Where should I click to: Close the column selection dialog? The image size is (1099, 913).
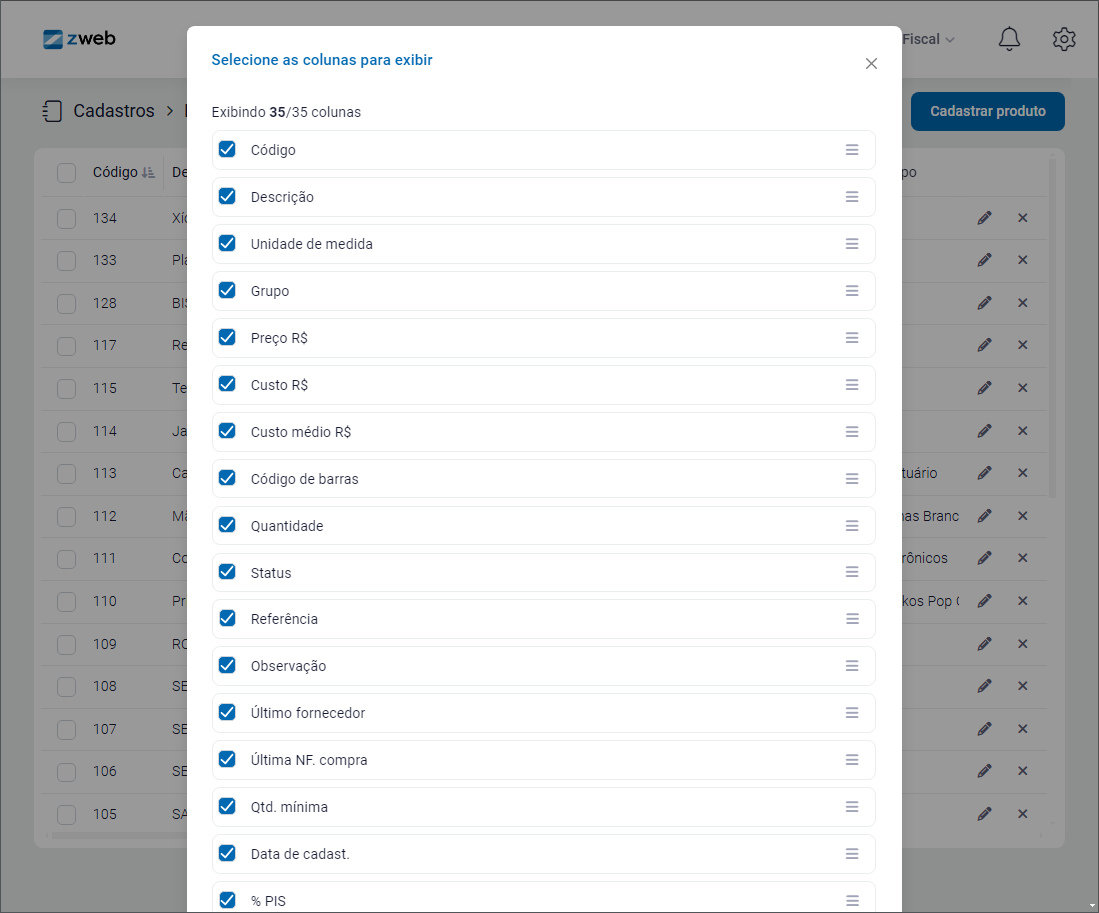[871, 64]
